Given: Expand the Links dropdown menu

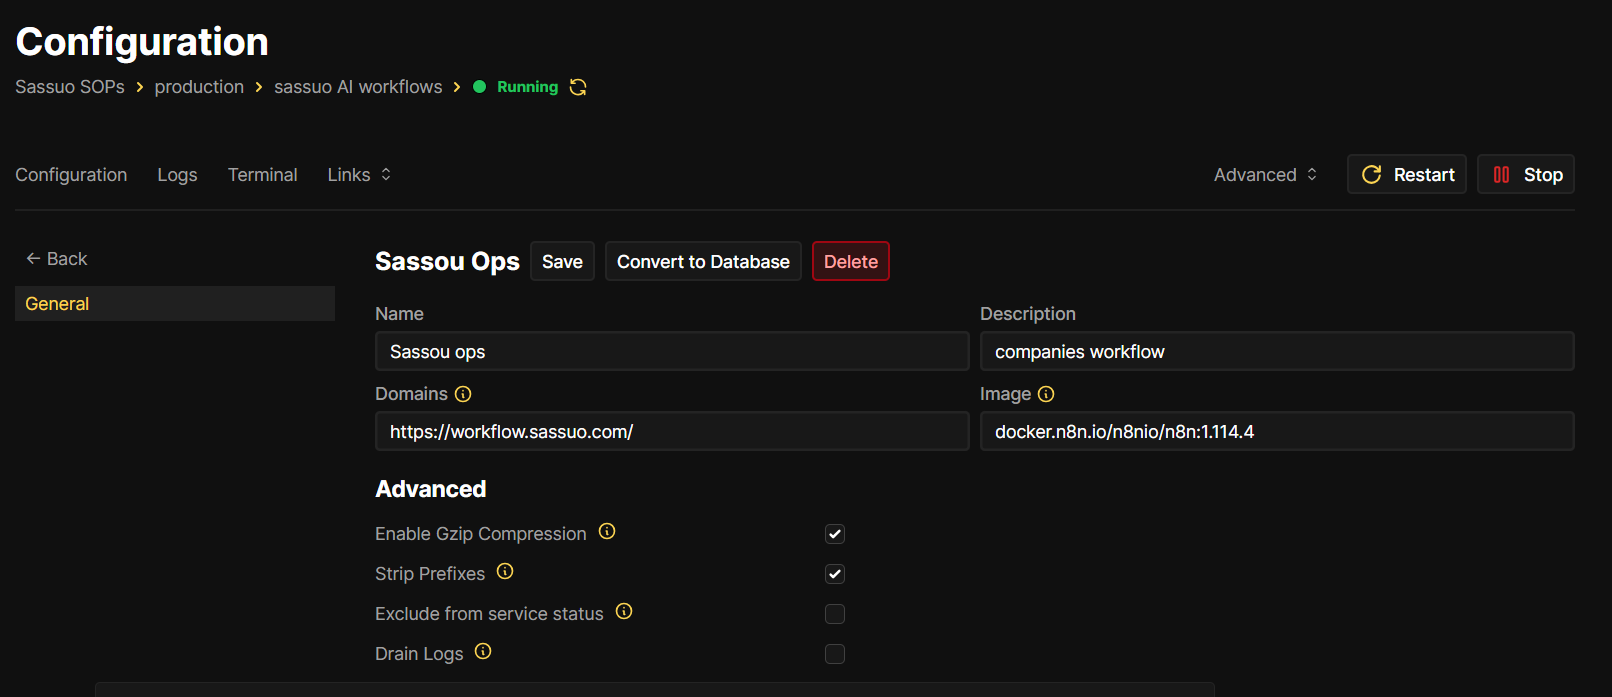Looking at the screenshot, I should 359,175.
